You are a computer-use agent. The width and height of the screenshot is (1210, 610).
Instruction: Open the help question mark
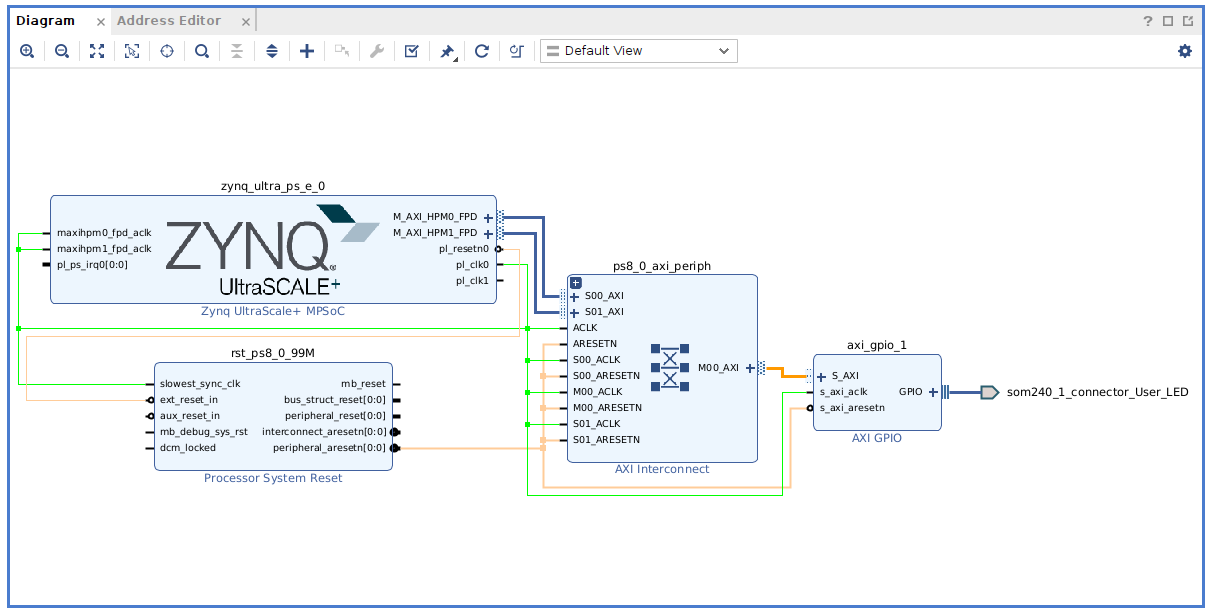click(x=1149, y=21)
